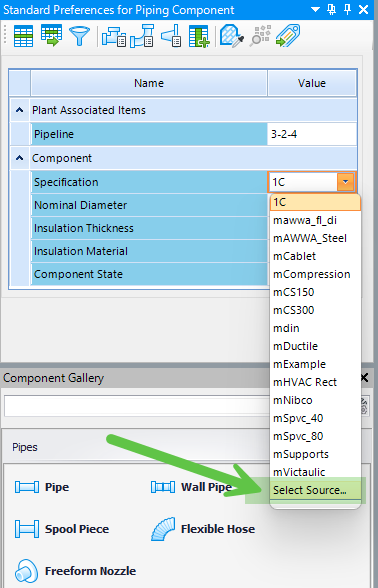Choose 1C from the specification list
The width and height of the screenshot is (378, 588).
315,202
